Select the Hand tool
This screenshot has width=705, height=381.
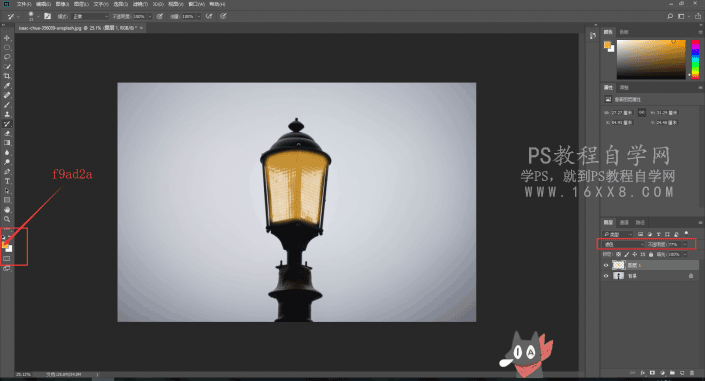pos(7,210)
